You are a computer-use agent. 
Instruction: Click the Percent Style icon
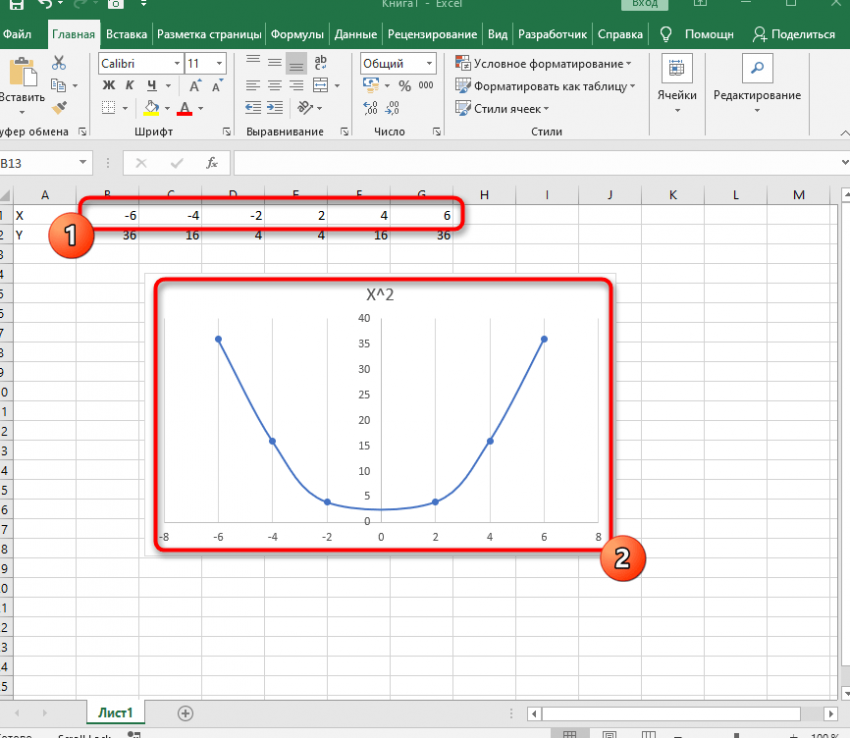tap(404, 86)
